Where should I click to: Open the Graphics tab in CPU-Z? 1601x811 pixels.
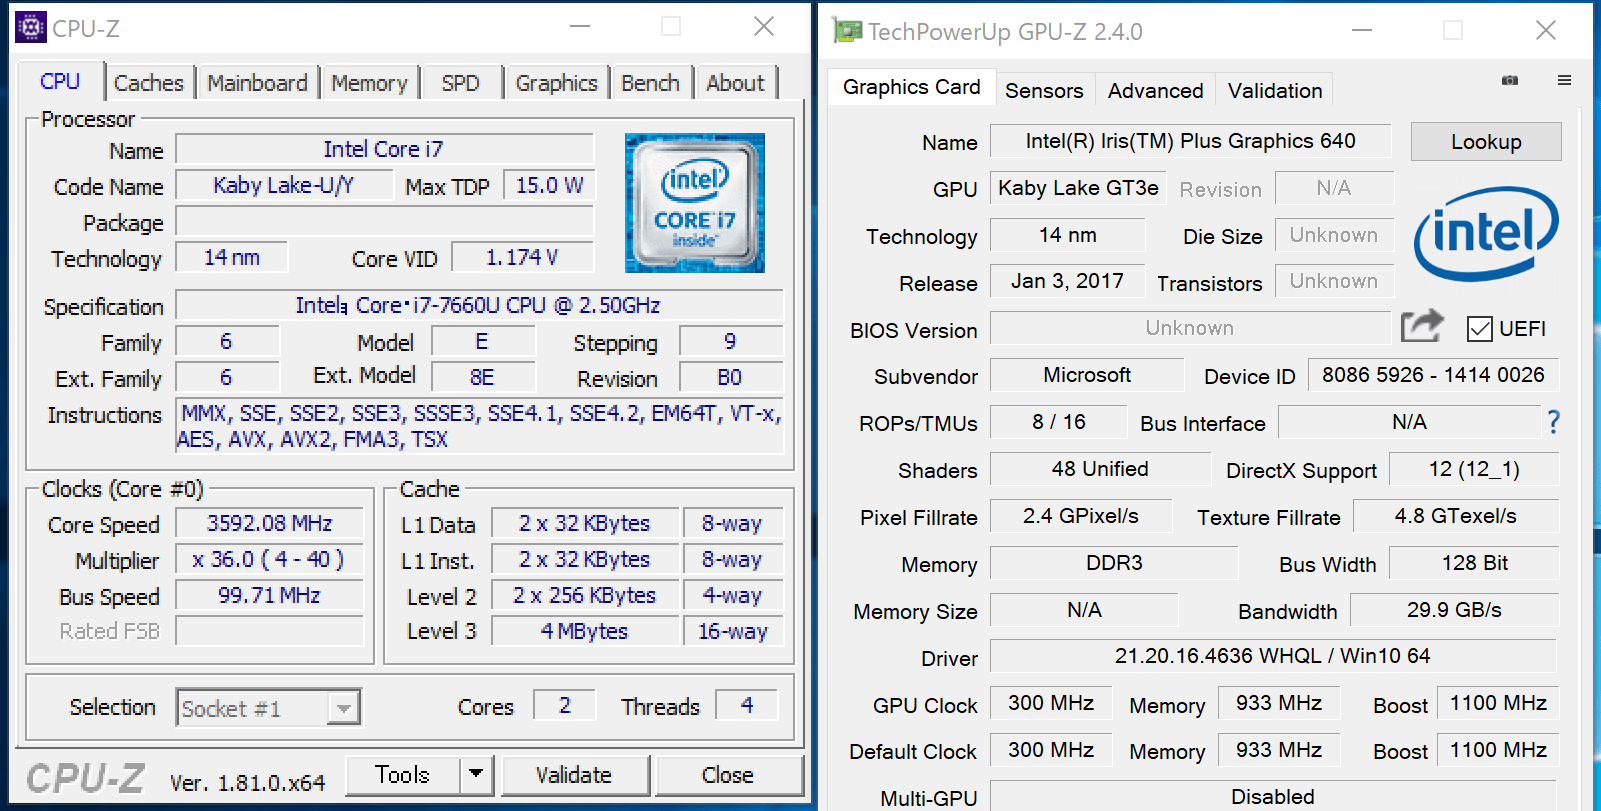557,83
